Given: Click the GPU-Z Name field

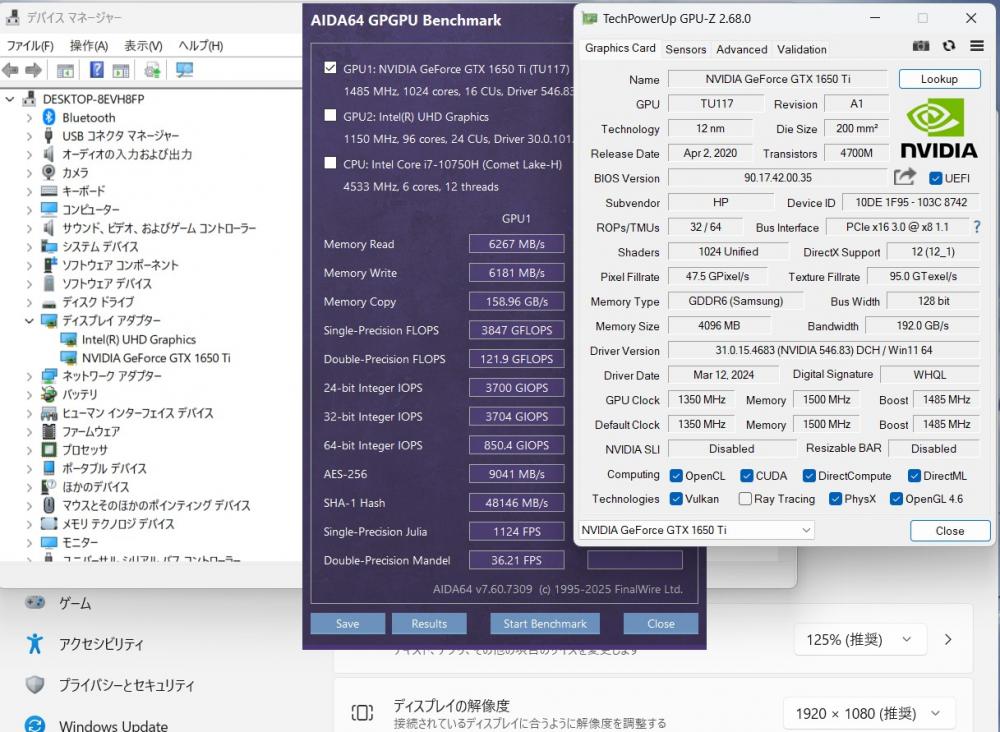Looking at the screenshot, I should coord(777,79).
